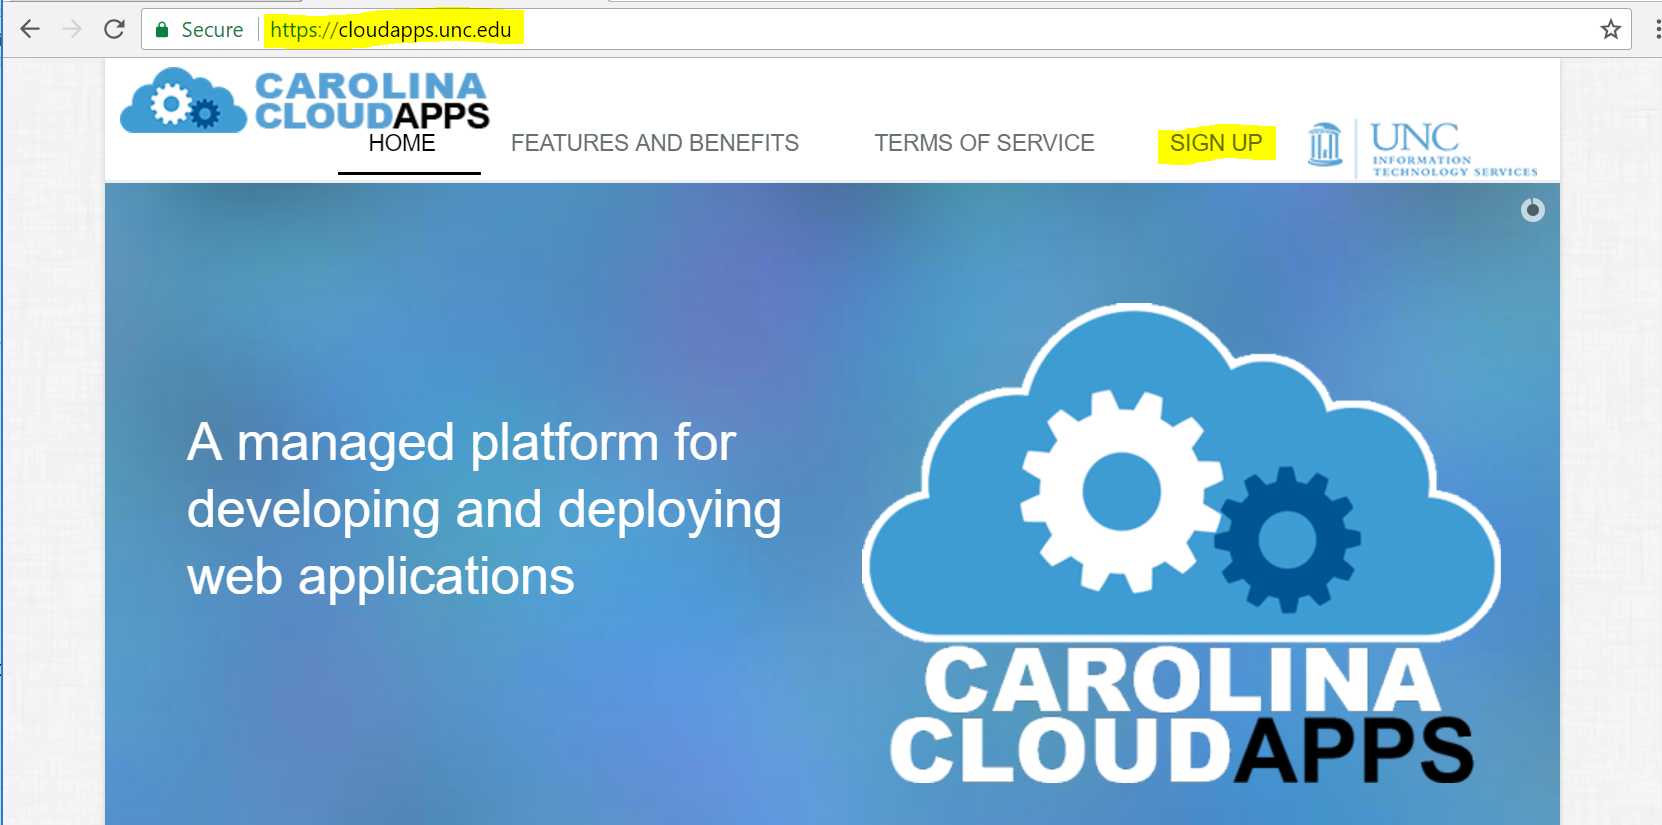
Task: Click the dark blue gear in banner
Action: pos(1287,539)
